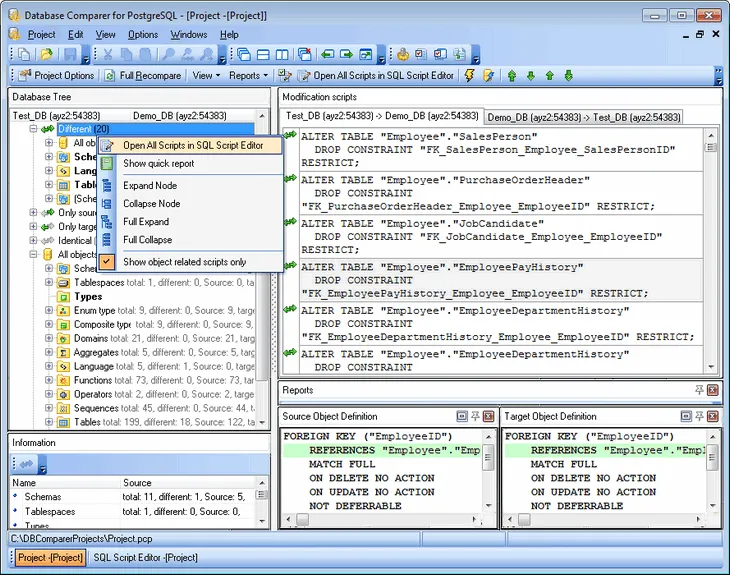The width and height of the screenshot is (730, 575).
Task: Expand the Sequences tree node
Action: coord(49,408)
